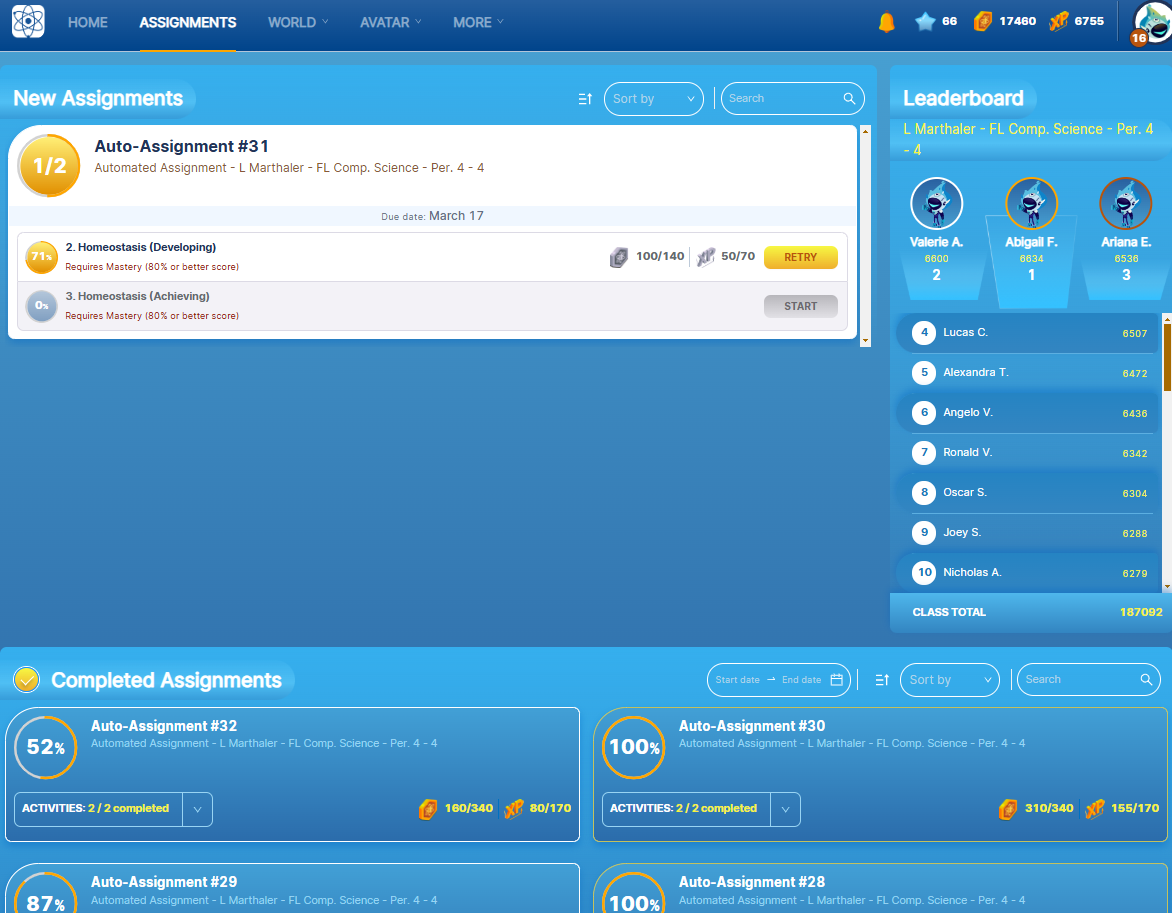Click inside the Completed Assignments search box
The height and width of the screenshot is (913, 1172).
(1080, 679)
